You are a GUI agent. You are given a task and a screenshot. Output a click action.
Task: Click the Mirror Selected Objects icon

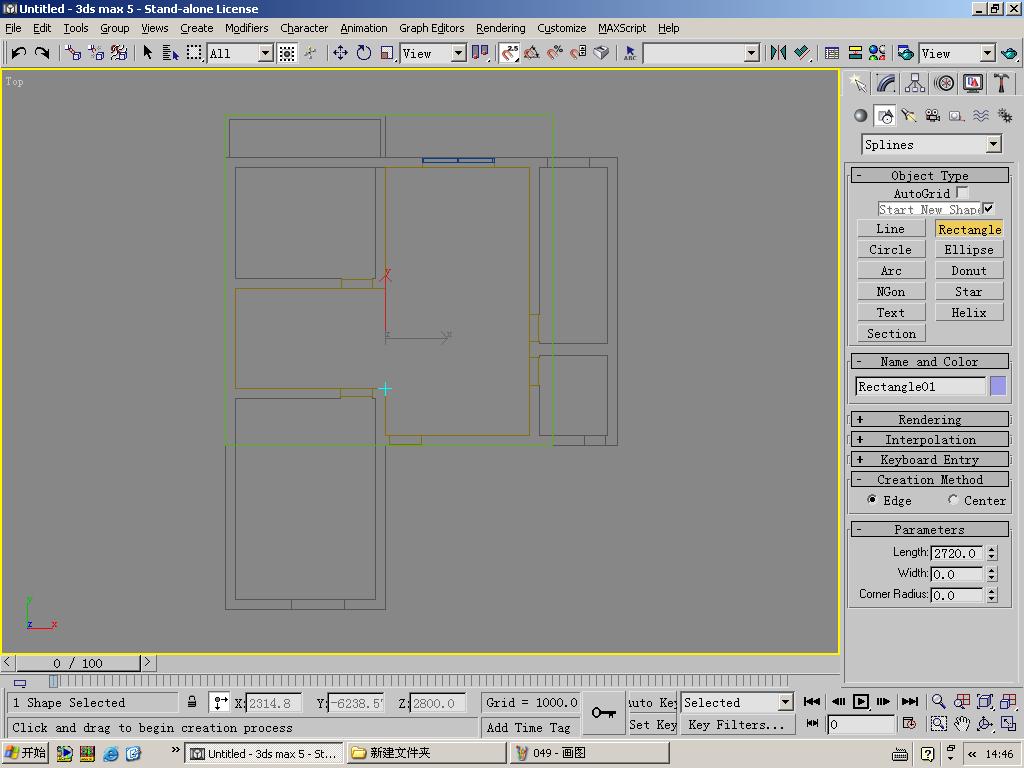pyautogui.click(x=778, y=53)
